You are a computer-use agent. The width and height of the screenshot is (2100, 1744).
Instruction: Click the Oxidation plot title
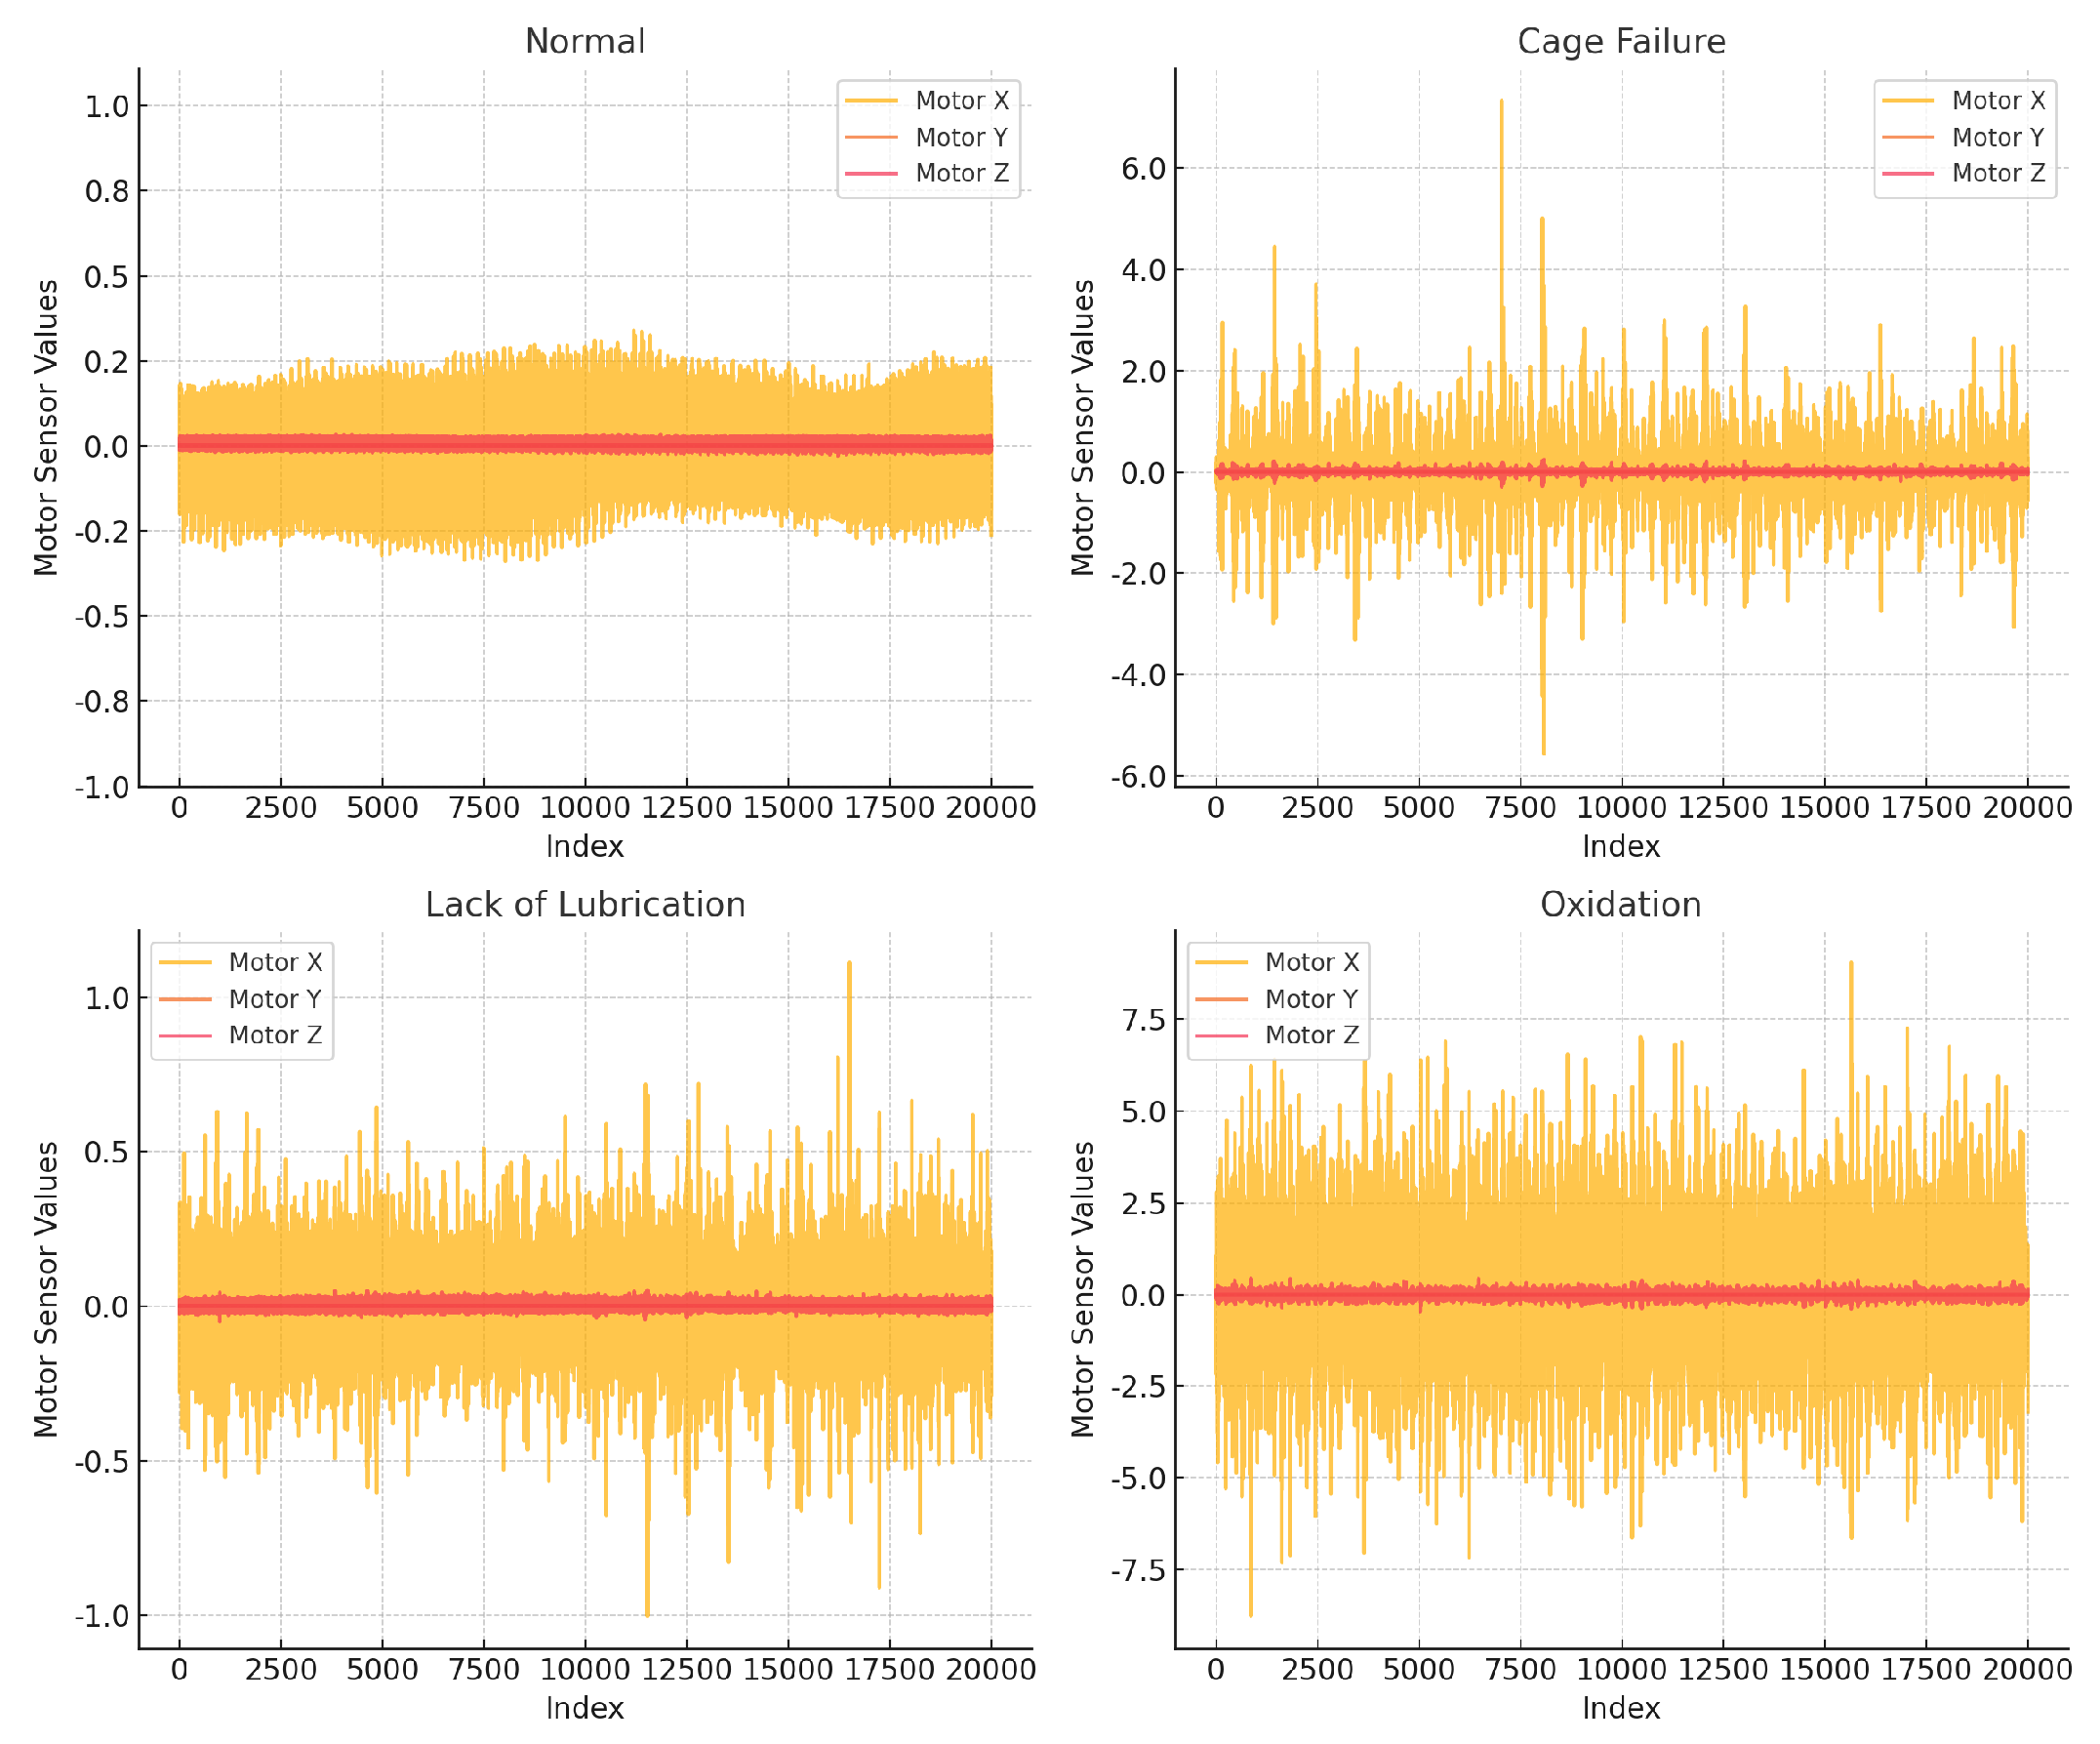pyautogui.click(x=1621, y=905)
